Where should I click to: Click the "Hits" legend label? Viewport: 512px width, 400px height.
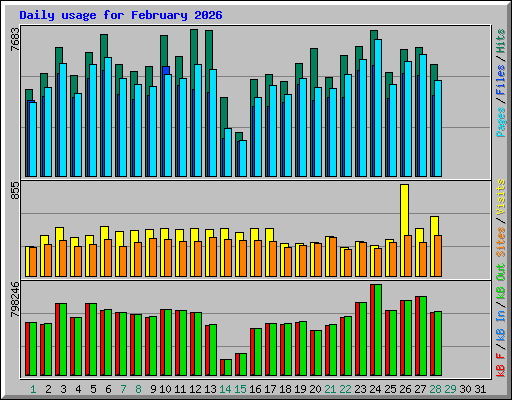coord(501,41)
